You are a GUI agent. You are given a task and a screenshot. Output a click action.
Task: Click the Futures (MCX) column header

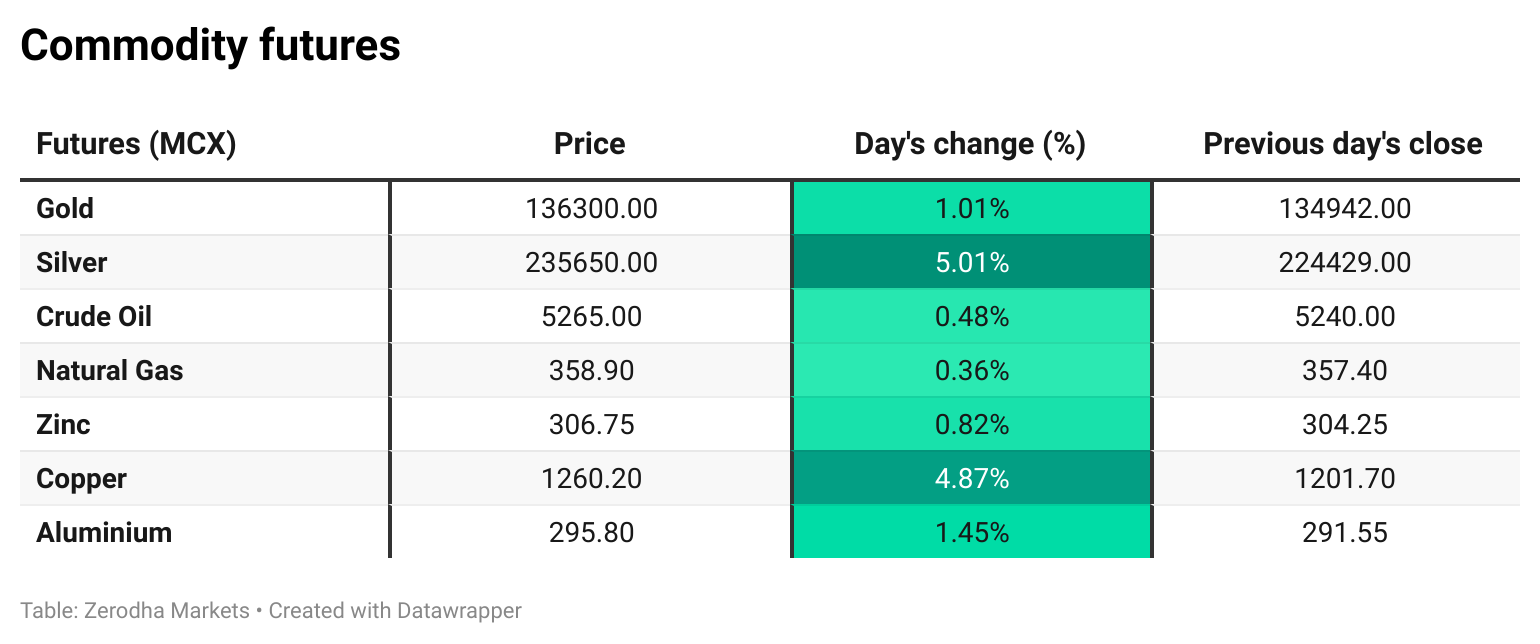coord(136,144)
